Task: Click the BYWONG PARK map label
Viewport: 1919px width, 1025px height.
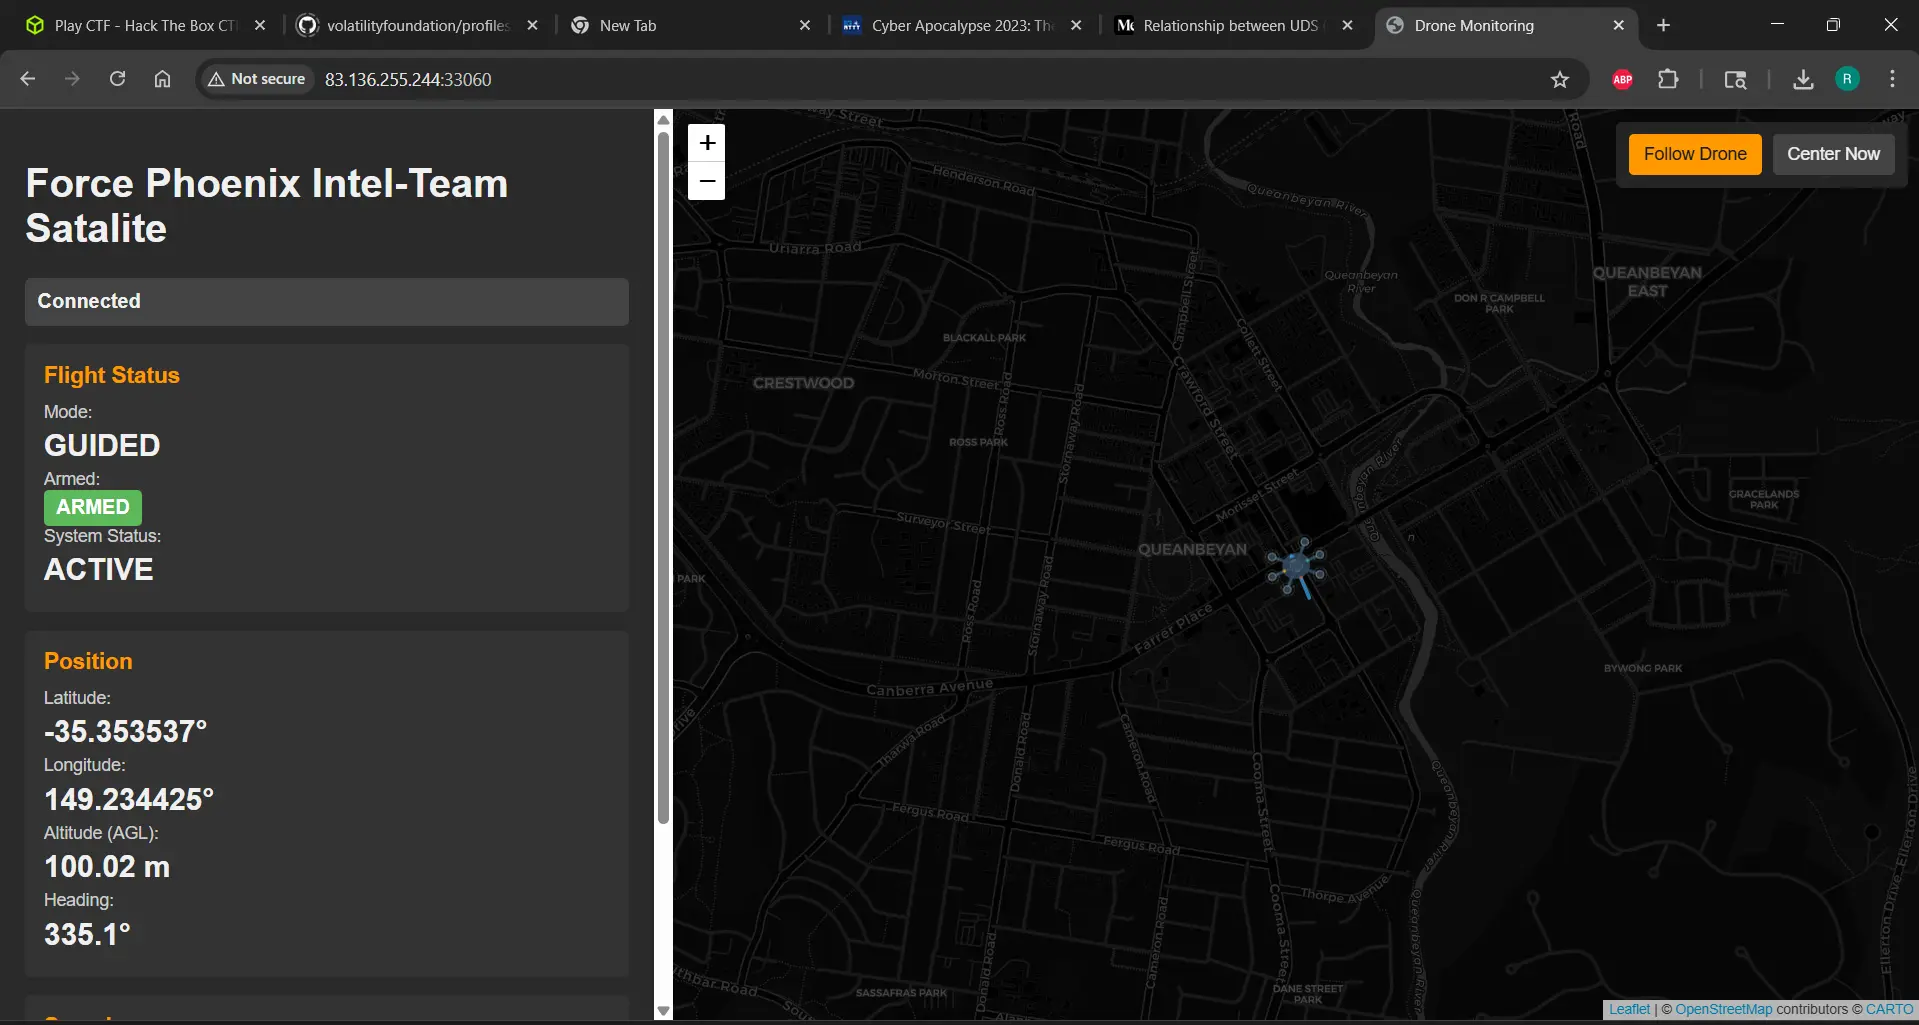Action: coord(1643,668)
